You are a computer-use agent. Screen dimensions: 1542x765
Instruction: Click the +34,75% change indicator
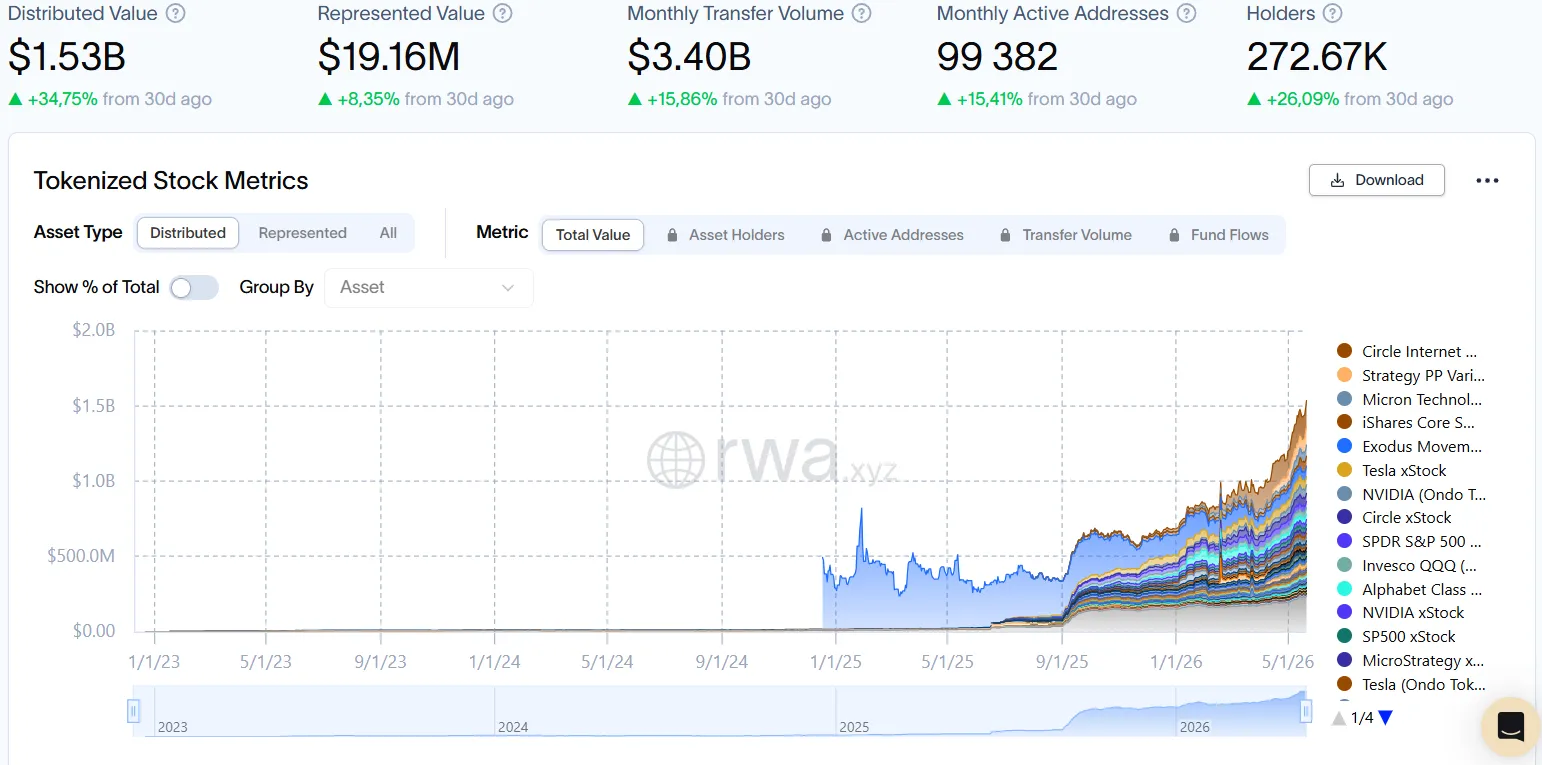(x=53, y=99)
